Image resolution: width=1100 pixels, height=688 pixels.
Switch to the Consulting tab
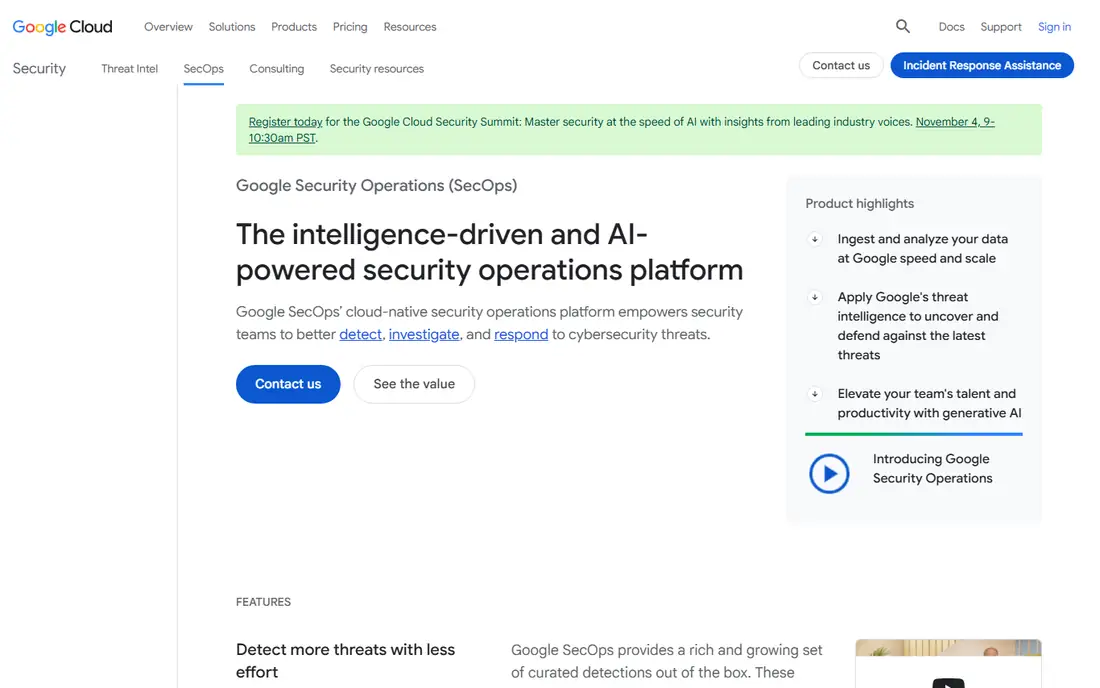[x=276, y=69]
